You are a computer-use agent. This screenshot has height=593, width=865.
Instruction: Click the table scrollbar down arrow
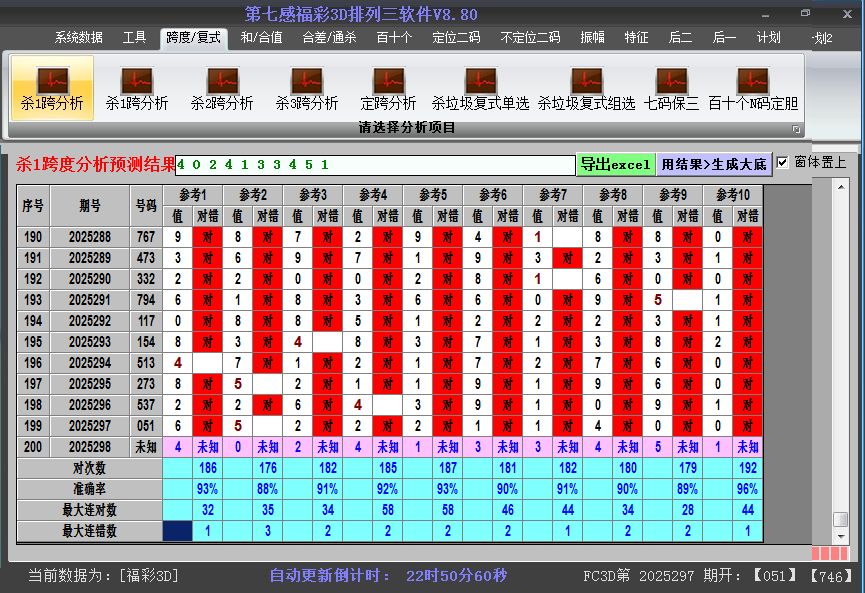[x=841, y=538]
